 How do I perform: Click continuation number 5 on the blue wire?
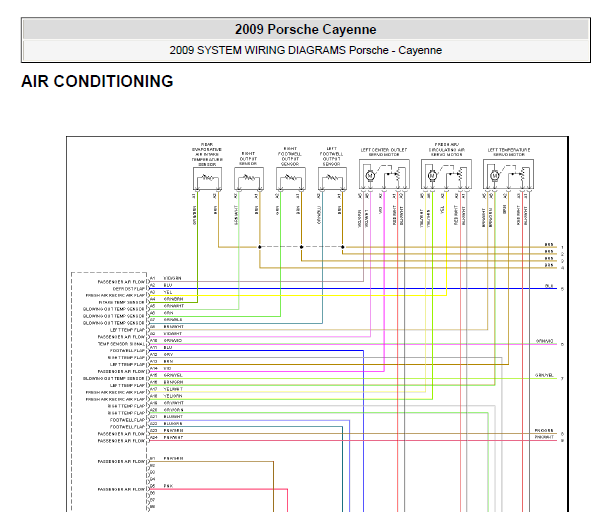click(x=562, y=289)
